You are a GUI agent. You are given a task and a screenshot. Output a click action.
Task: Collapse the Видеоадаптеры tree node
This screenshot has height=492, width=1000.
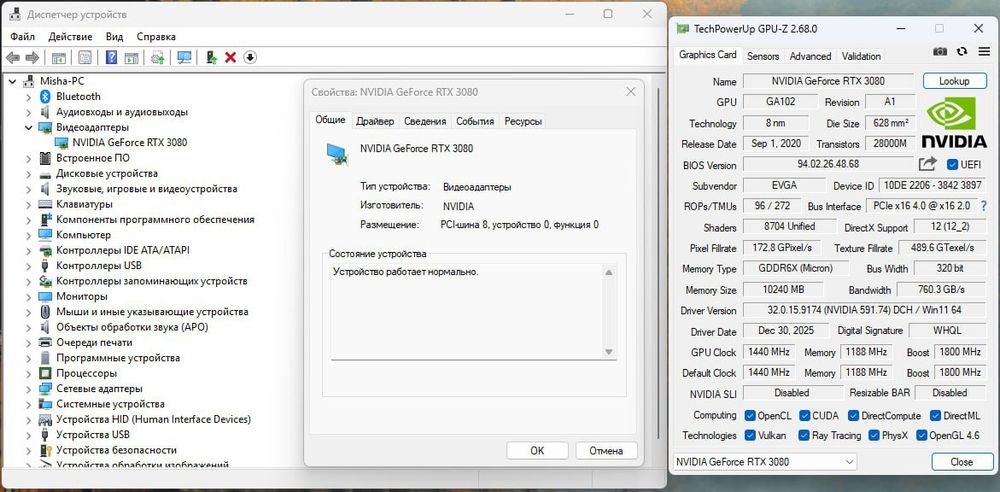(x=28, y=128)
